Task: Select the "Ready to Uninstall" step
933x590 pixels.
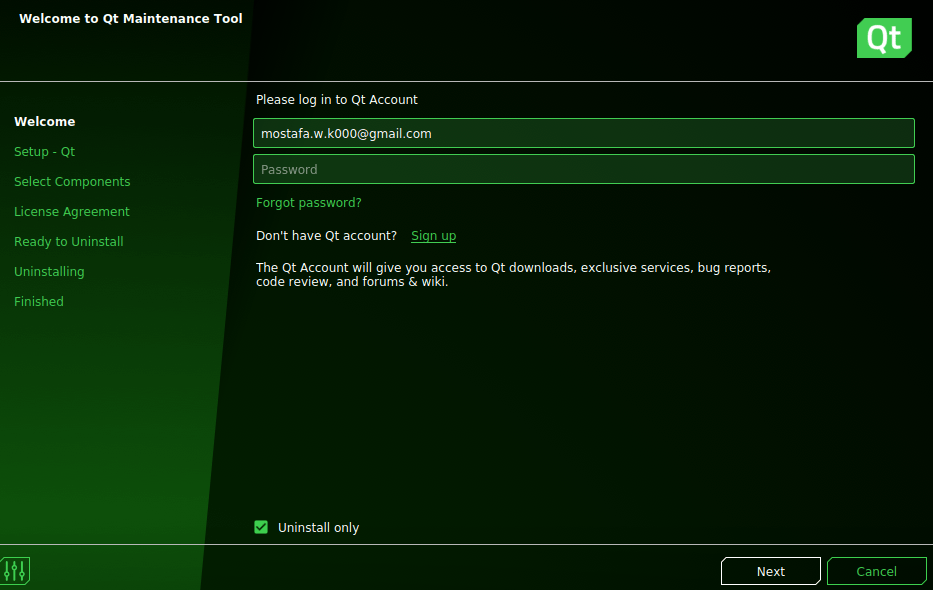Action: pos(68,241)
